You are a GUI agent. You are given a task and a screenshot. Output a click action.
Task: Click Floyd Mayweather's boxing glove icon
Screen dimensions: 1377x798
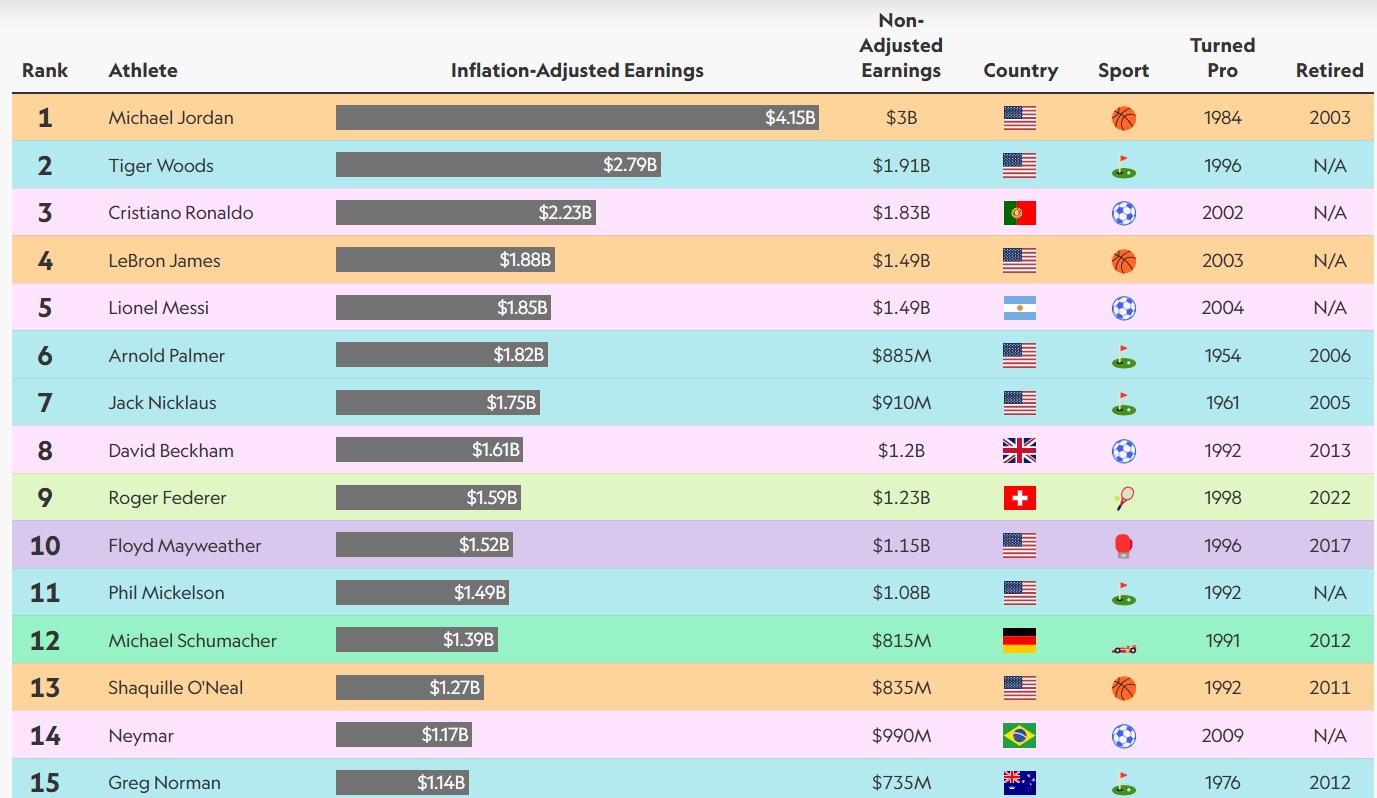(x=1123, y=546)
